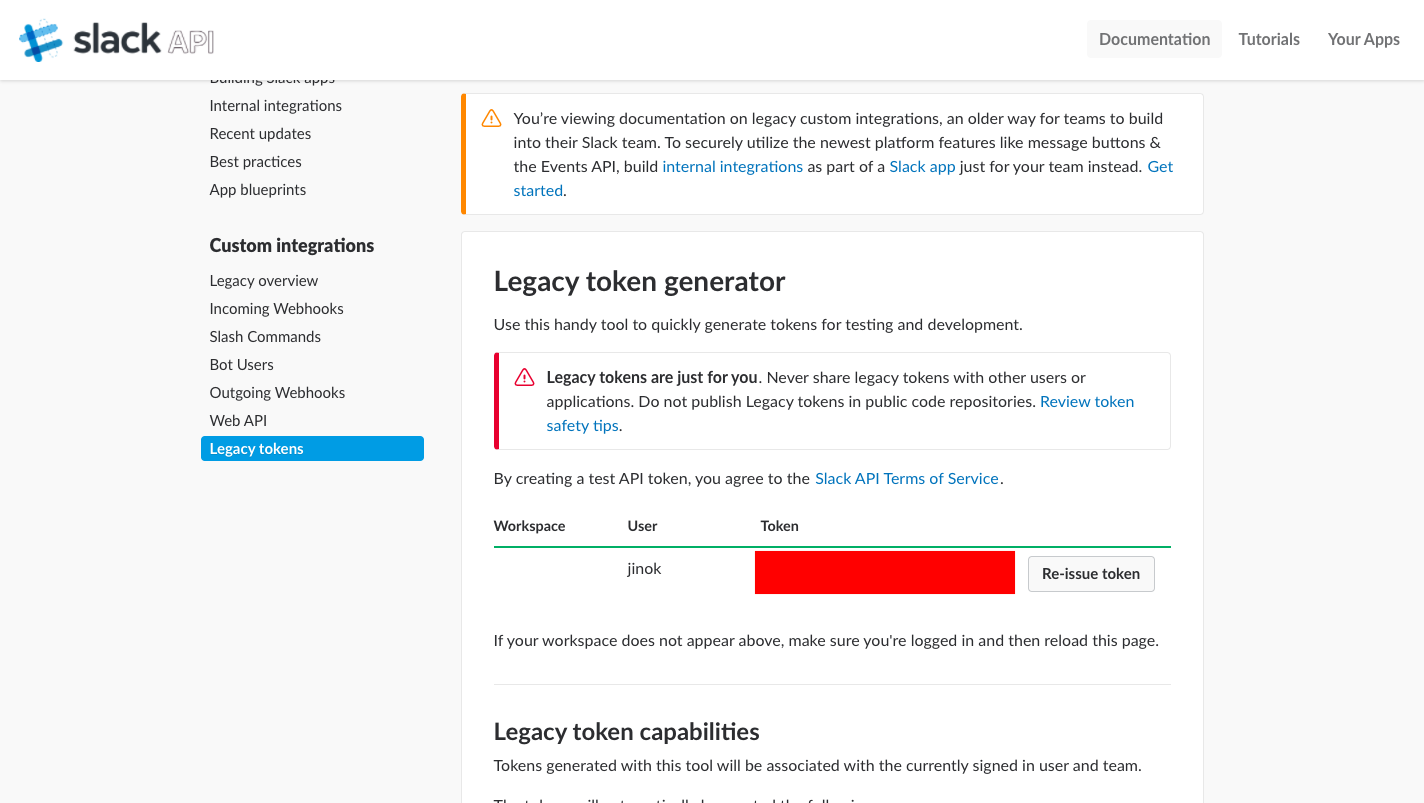Open Web API sidebar item
Screen dimensions: 1424x803
click(238, 421)
